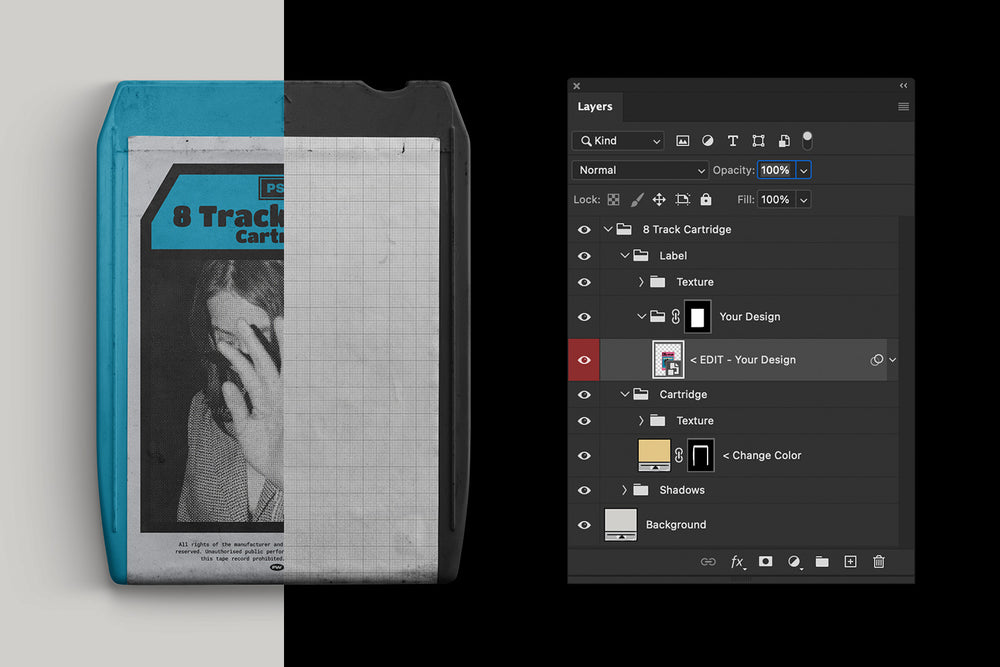1000x667 pixels.
Task: Click the Opacity value field
Action: 775,170
